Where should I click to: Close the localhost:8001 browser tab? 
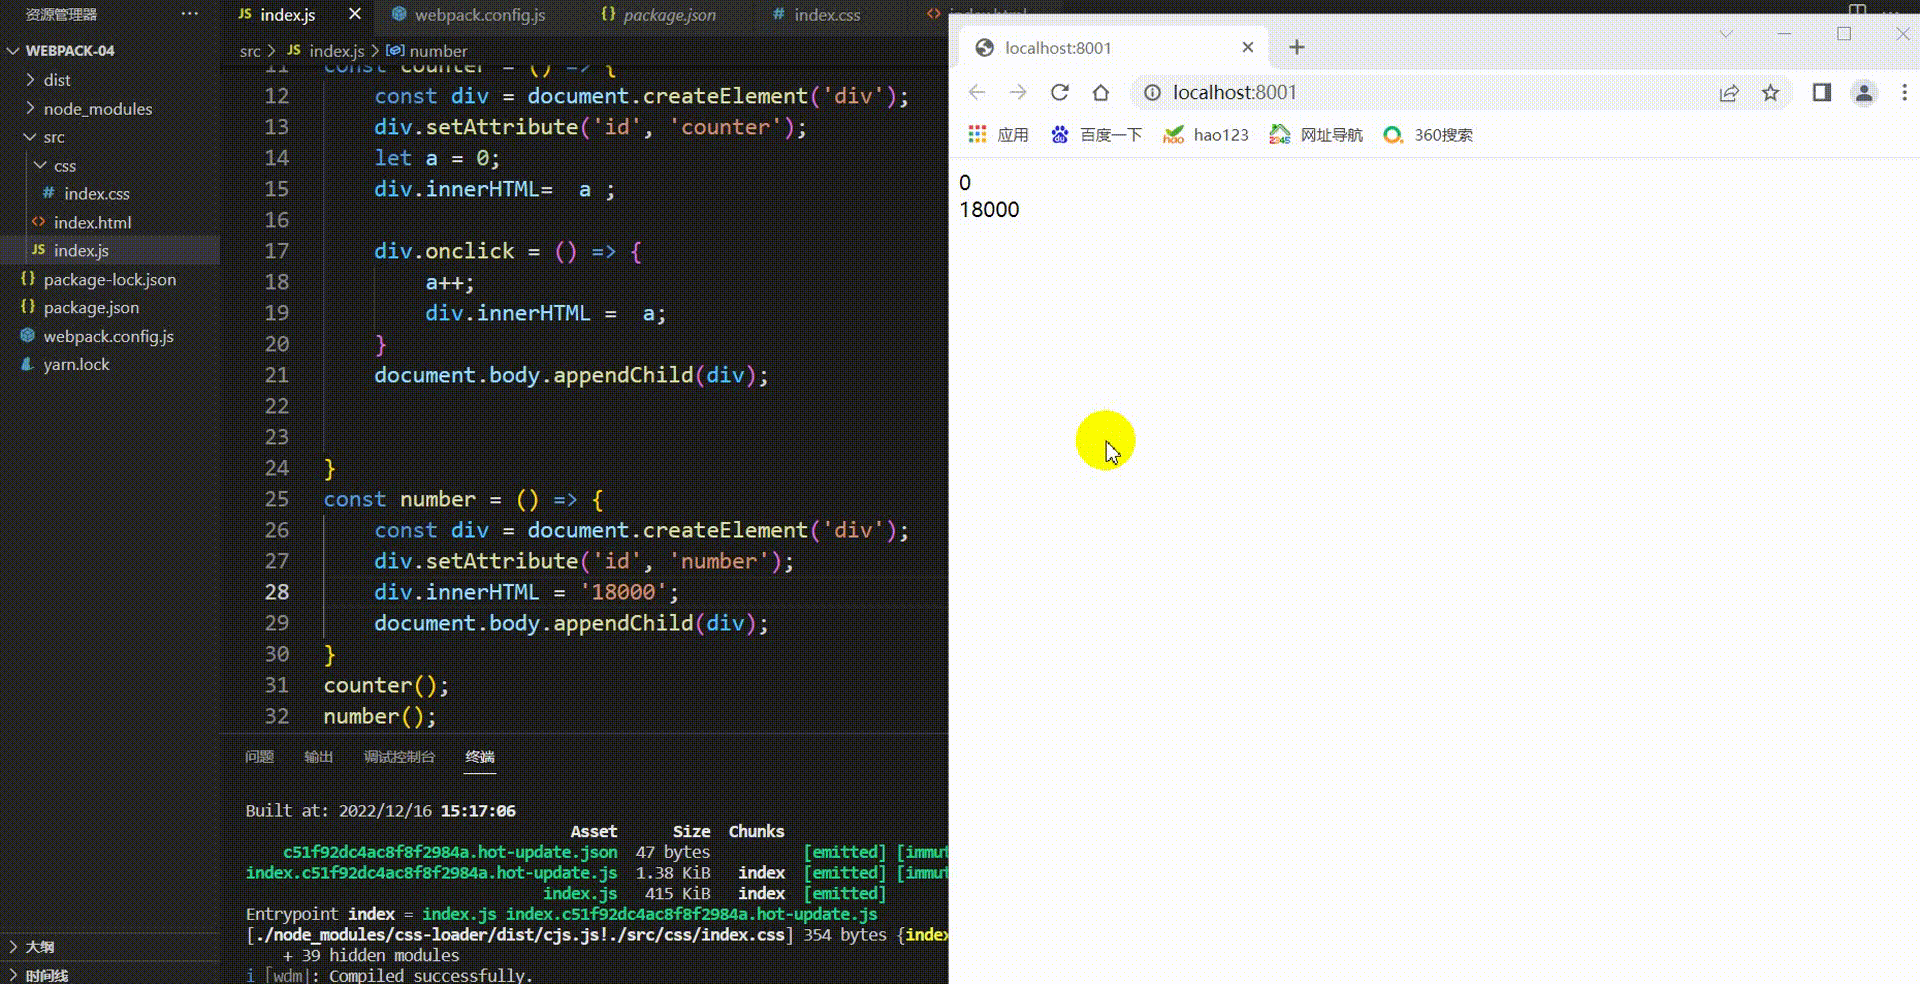[1247, 47]
